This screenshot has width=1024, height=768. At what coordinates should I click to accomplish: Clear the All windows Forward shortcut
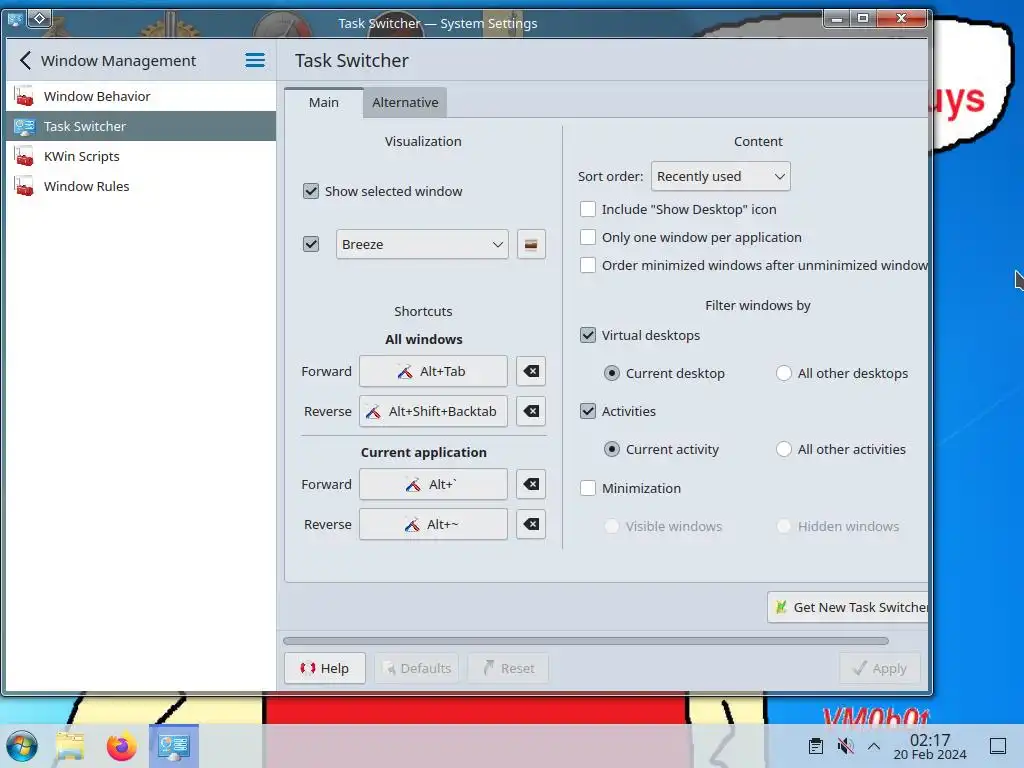pyautogui.click(x=531, y=371)
